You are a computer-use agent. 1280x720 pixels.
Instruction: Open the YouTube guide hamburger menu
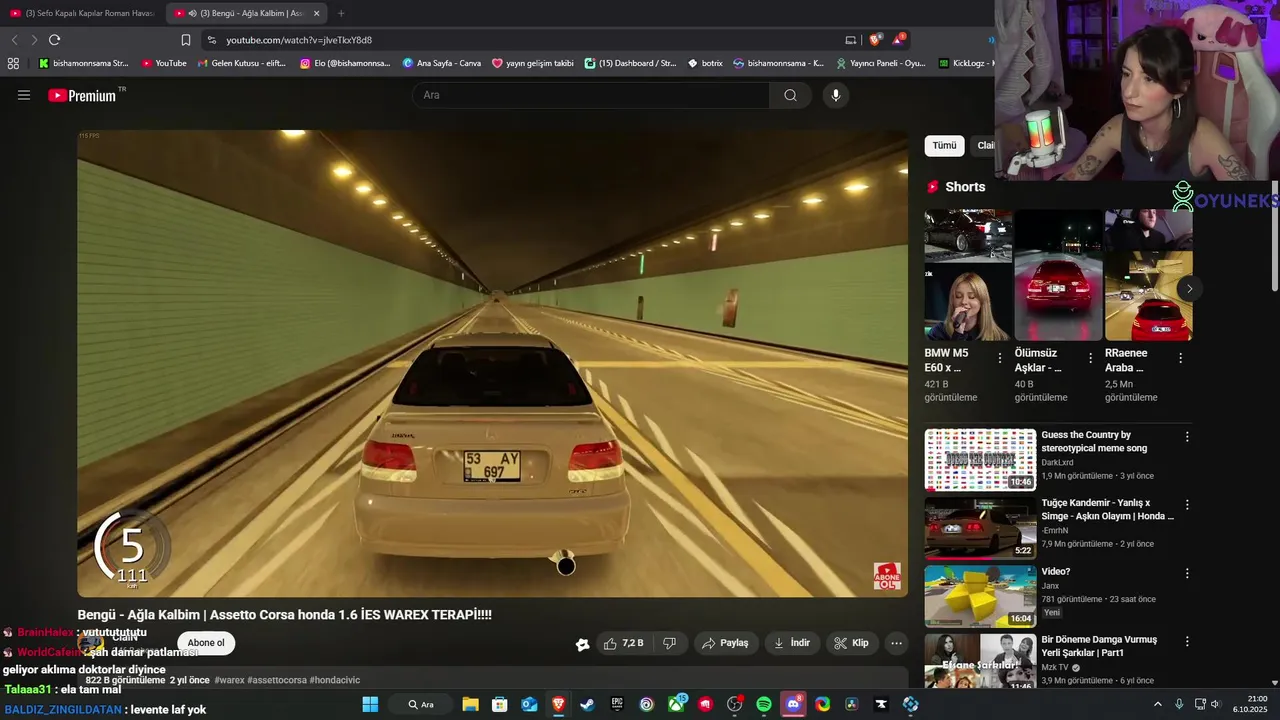[24, 95]
